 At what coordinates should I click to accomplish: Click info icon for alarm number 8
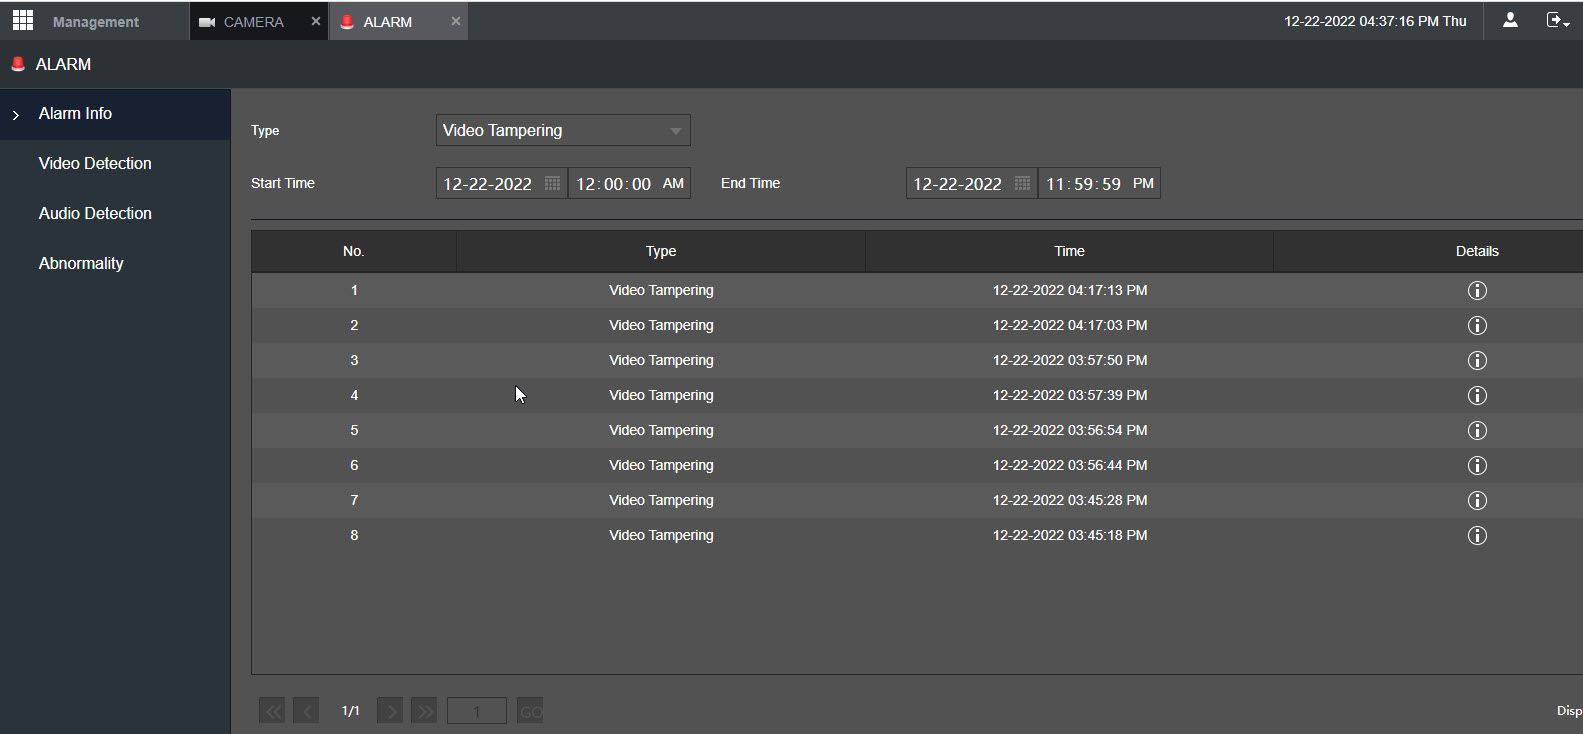coord(1477,535)
